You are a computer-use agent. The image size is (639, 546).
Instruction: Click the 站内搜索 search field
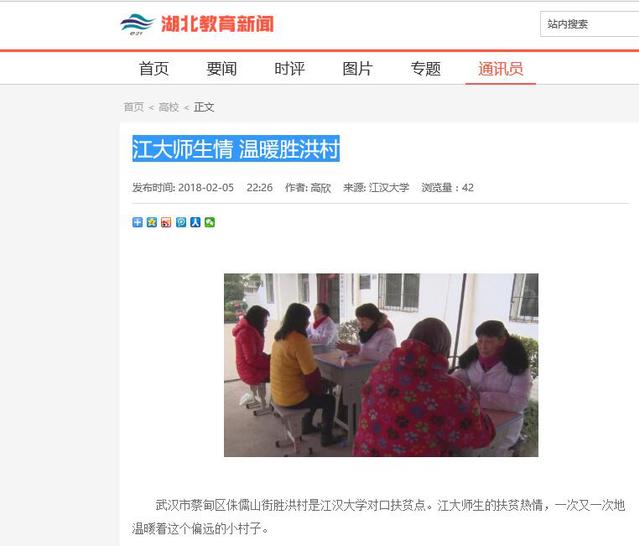click(x=589, y=24)
